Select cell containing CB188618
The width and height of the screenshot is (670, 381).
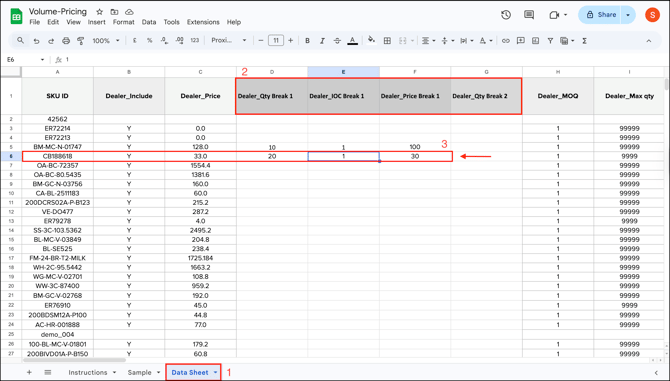point(57,156)
